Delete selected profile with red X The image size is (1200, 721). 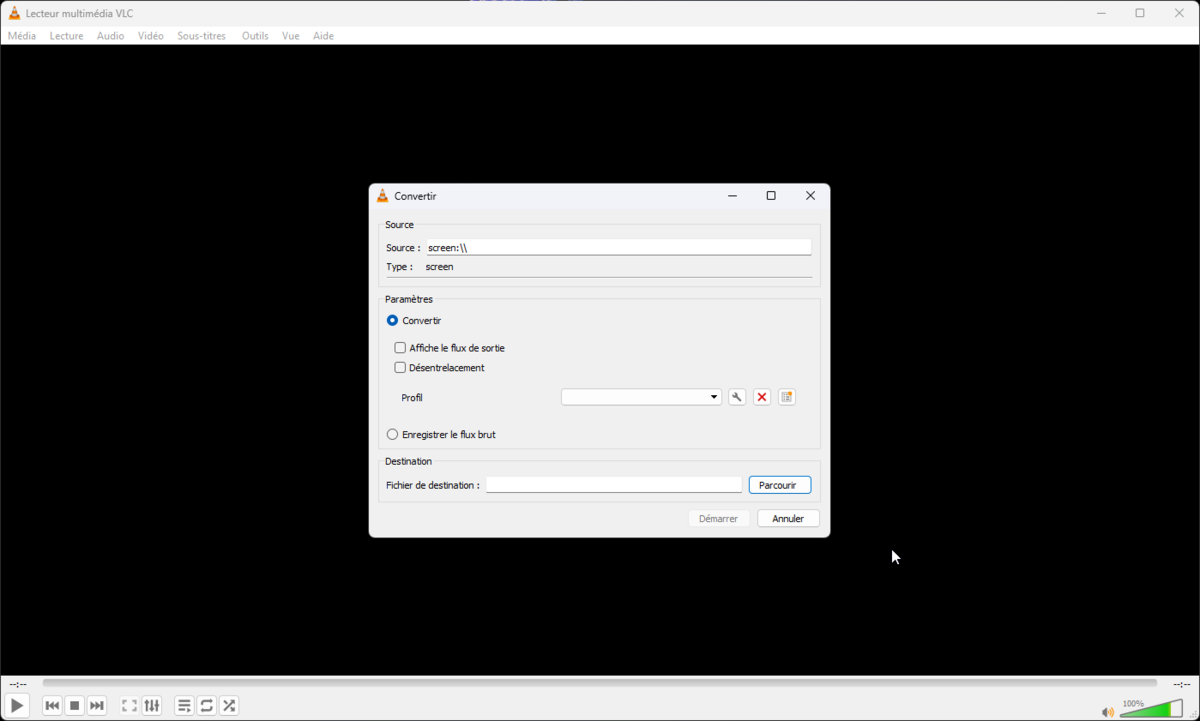tap(762, 397)
